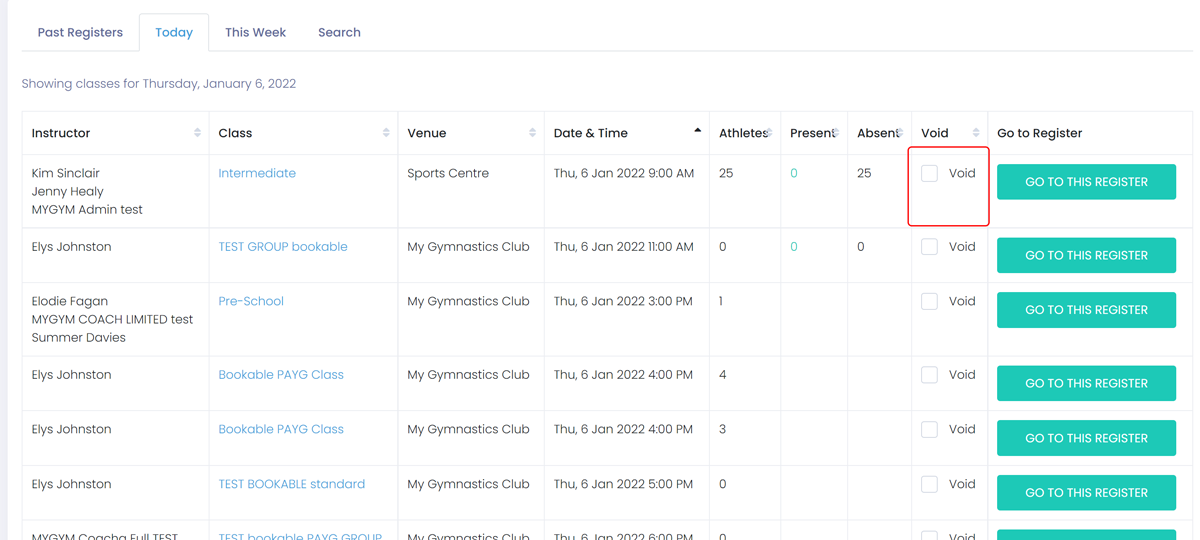Sort by Athletes column header
Viewport: 1200px width, 540px height.
743,133
